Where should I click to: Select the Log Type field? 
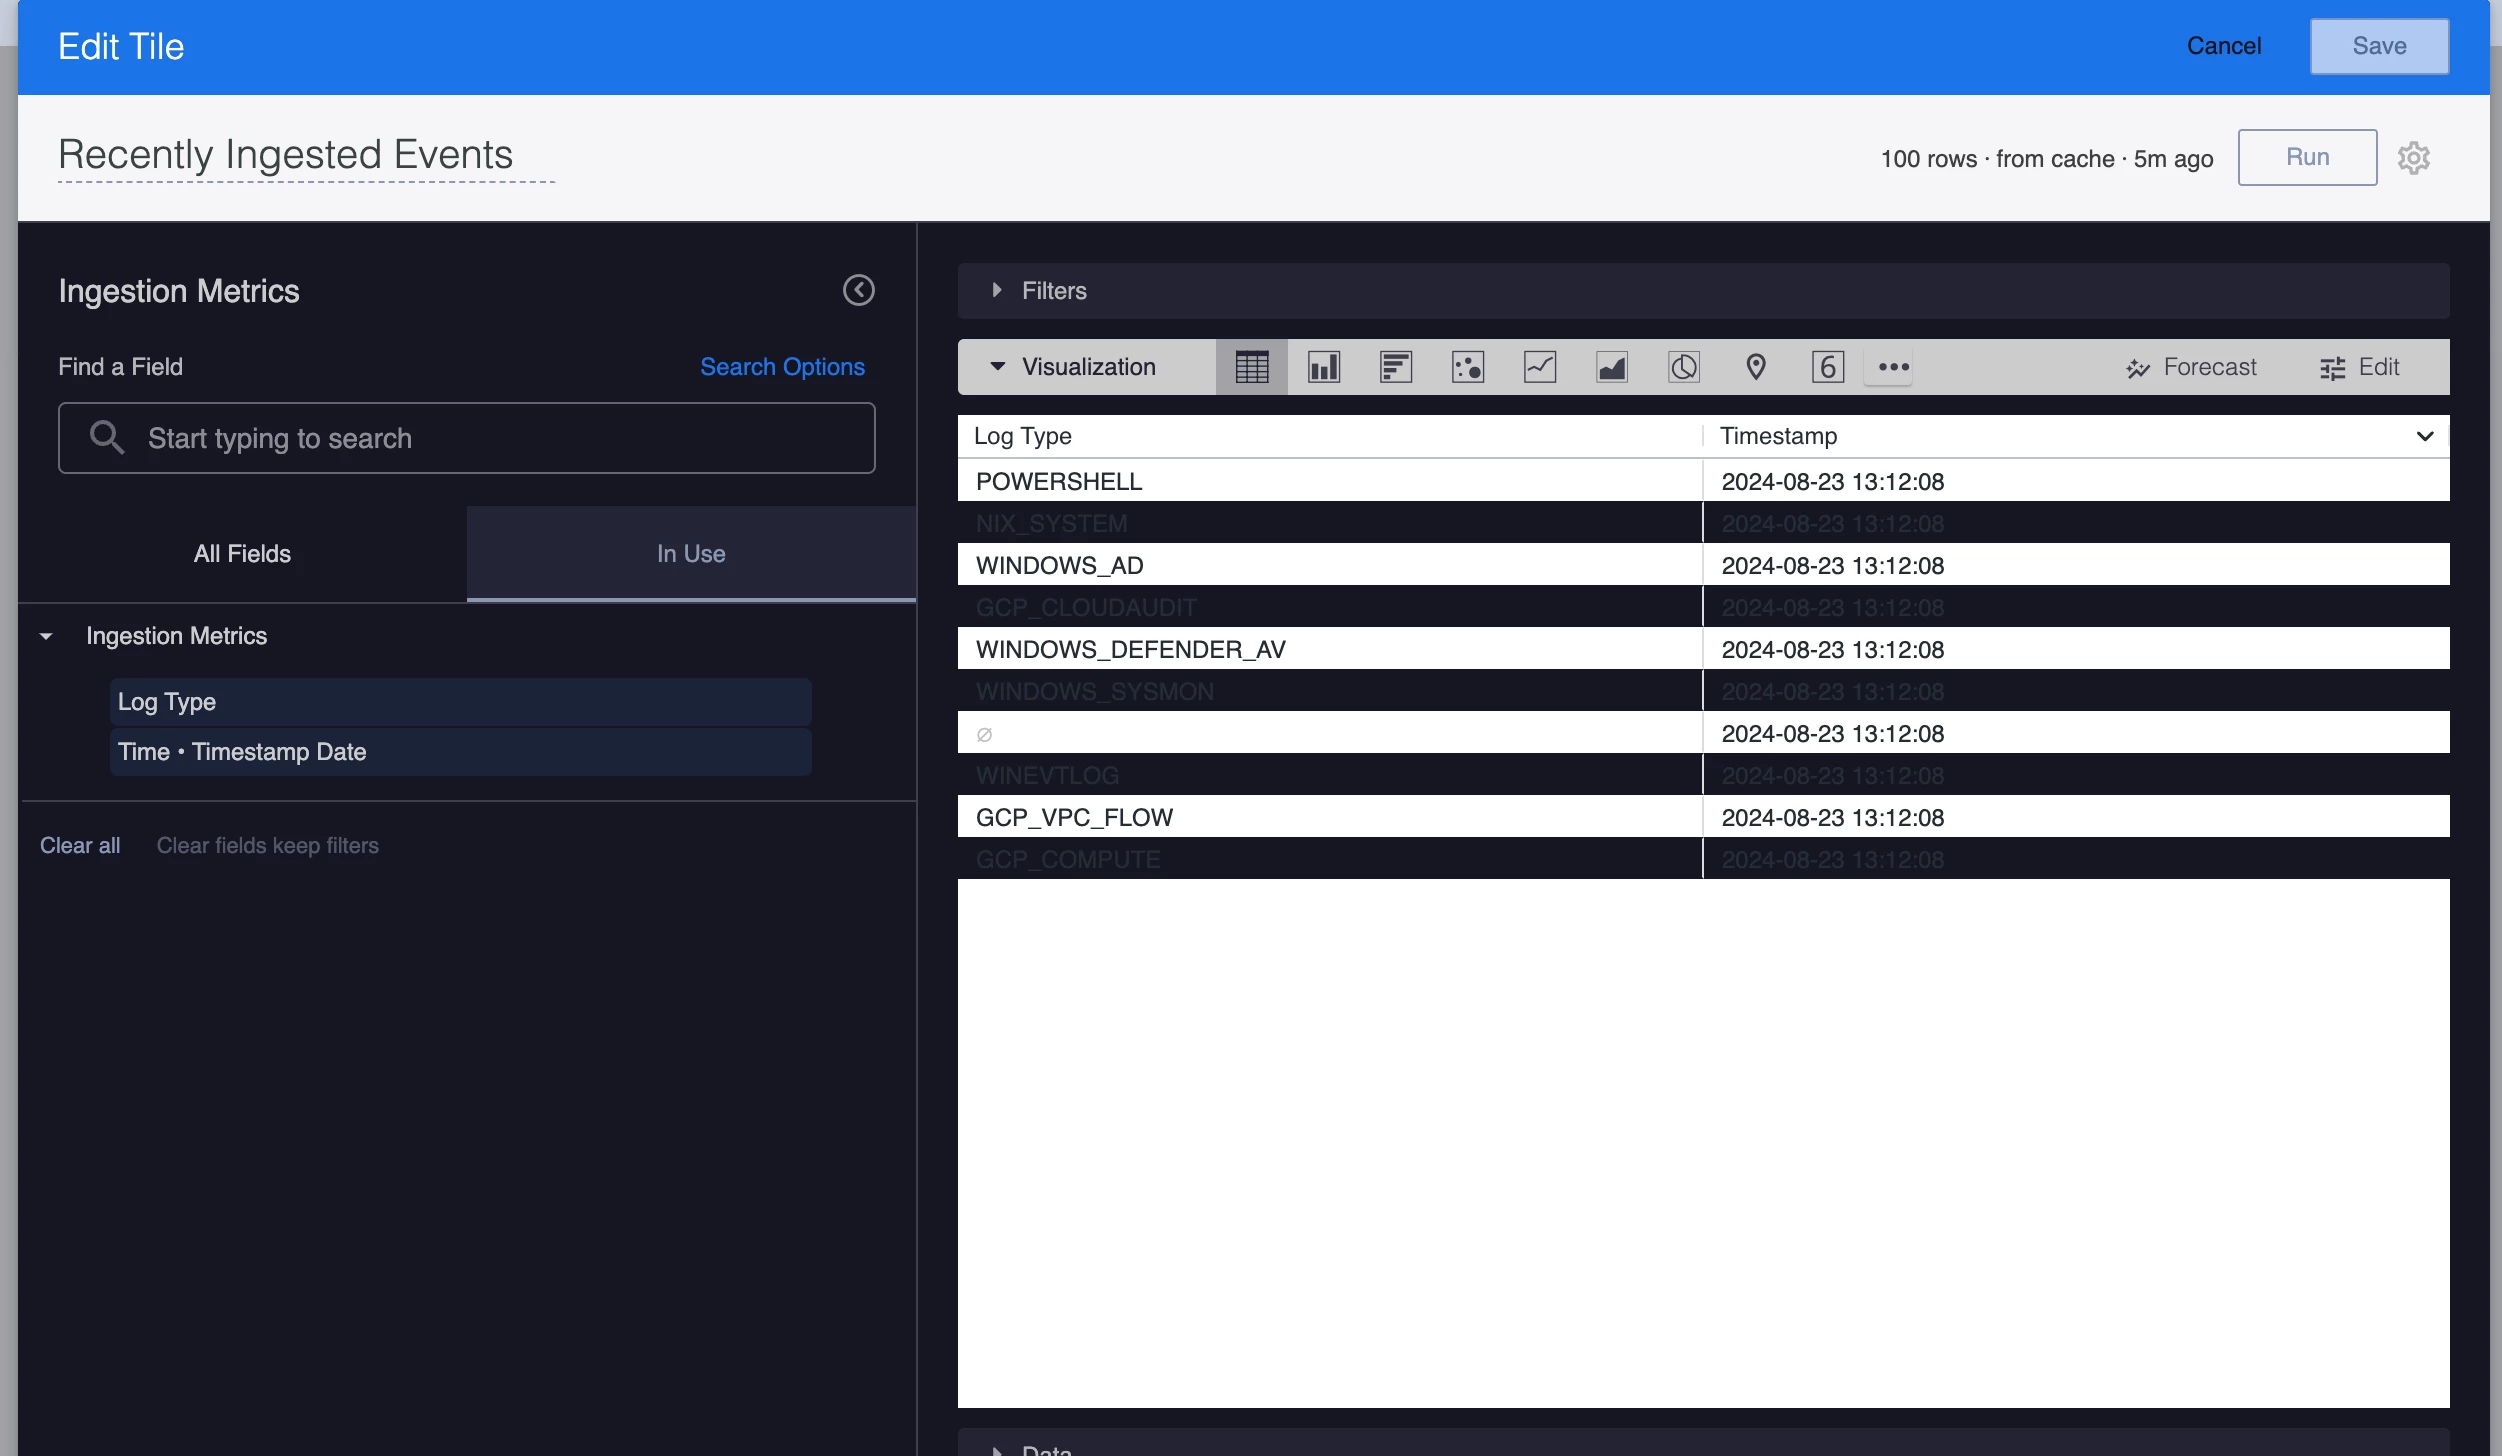(x=460, y=702)
